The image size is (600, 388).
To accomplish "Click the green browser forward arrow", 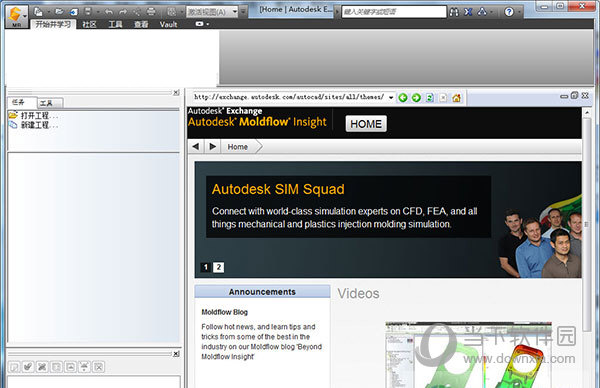I will point(416,98).
